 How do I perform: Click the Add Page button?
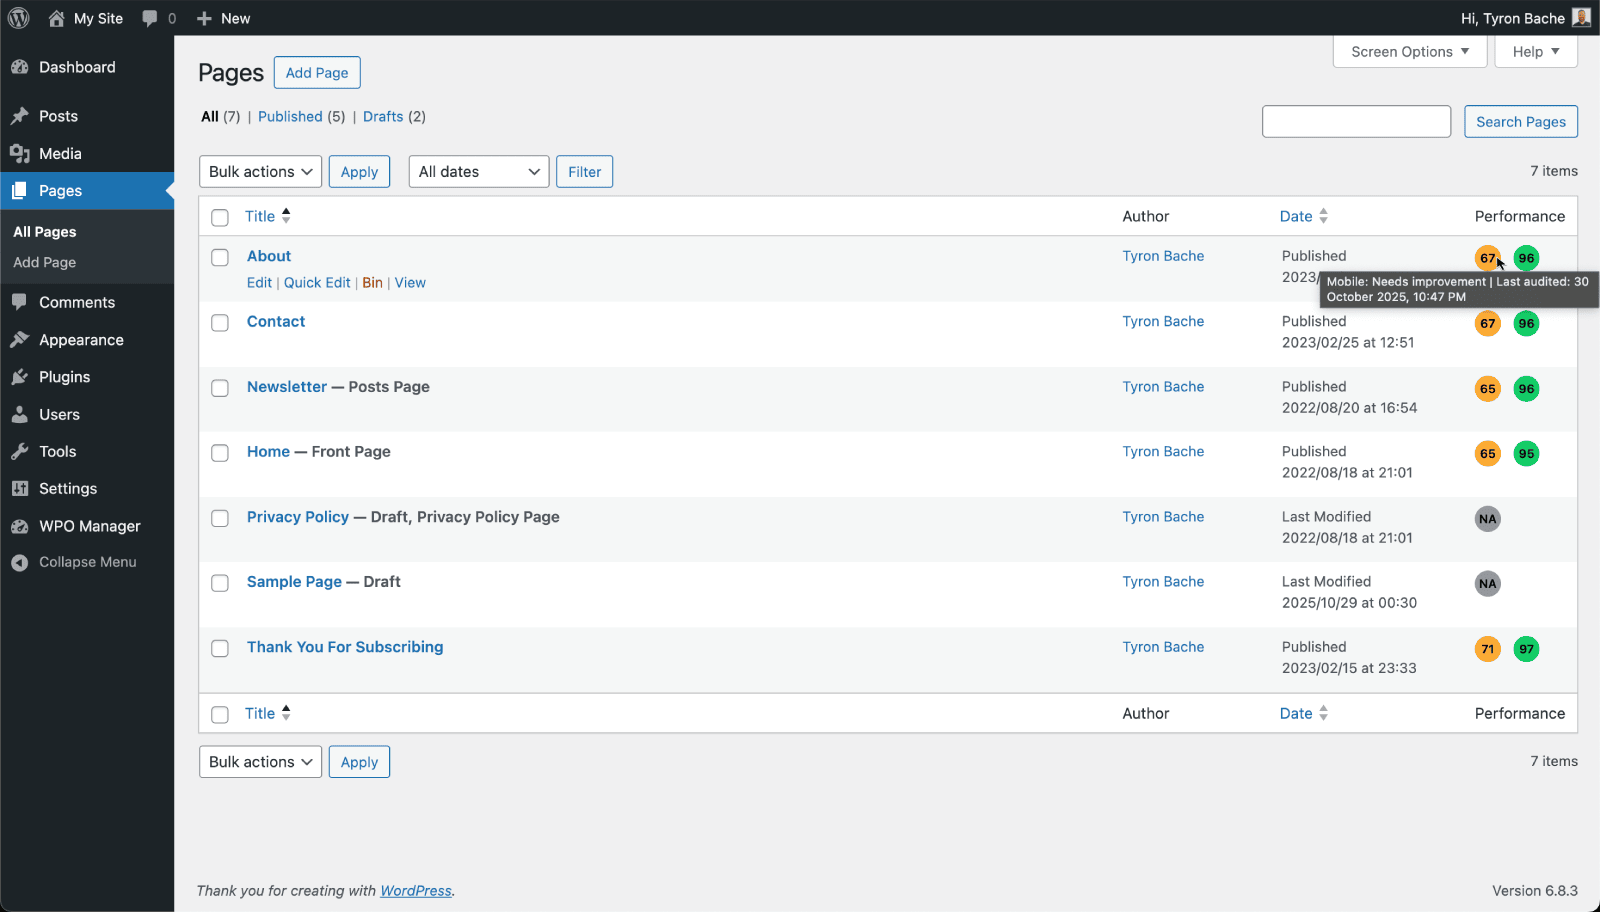[x=316, y=72]
